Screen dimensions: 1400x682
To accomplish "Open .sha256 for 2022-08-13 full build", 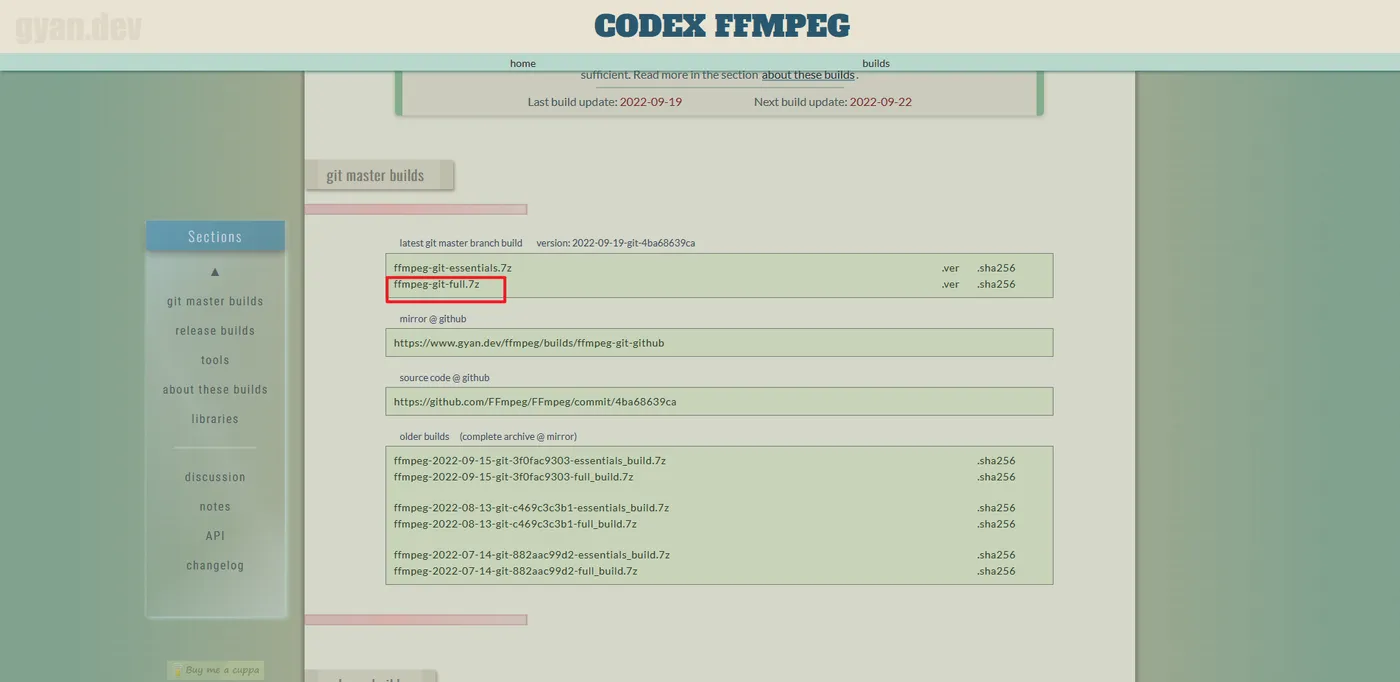I will pyautogui.click(x=996, y=524).
